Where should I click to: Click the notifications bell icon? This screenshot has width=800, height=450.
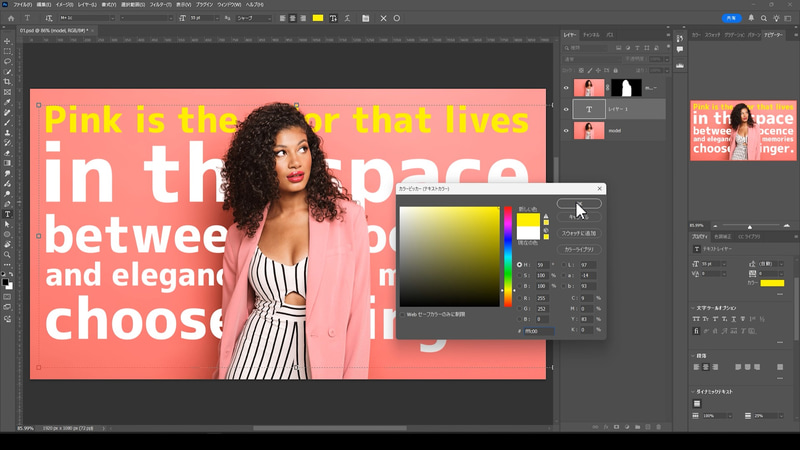pos(751,18)
